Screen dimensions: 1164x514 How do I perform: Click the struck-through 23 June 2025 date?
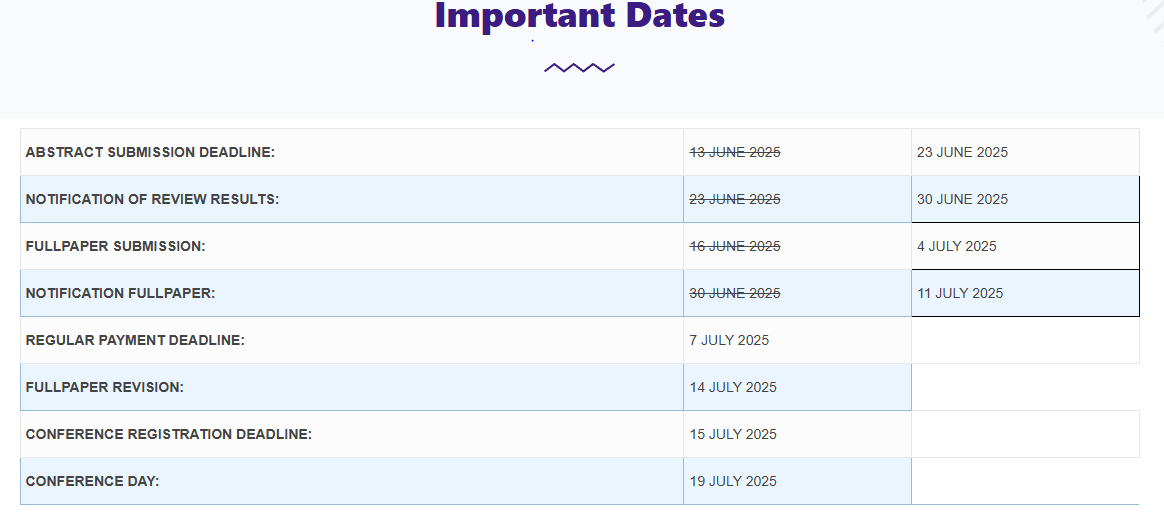pyautogui.click(x=735, y=199)
